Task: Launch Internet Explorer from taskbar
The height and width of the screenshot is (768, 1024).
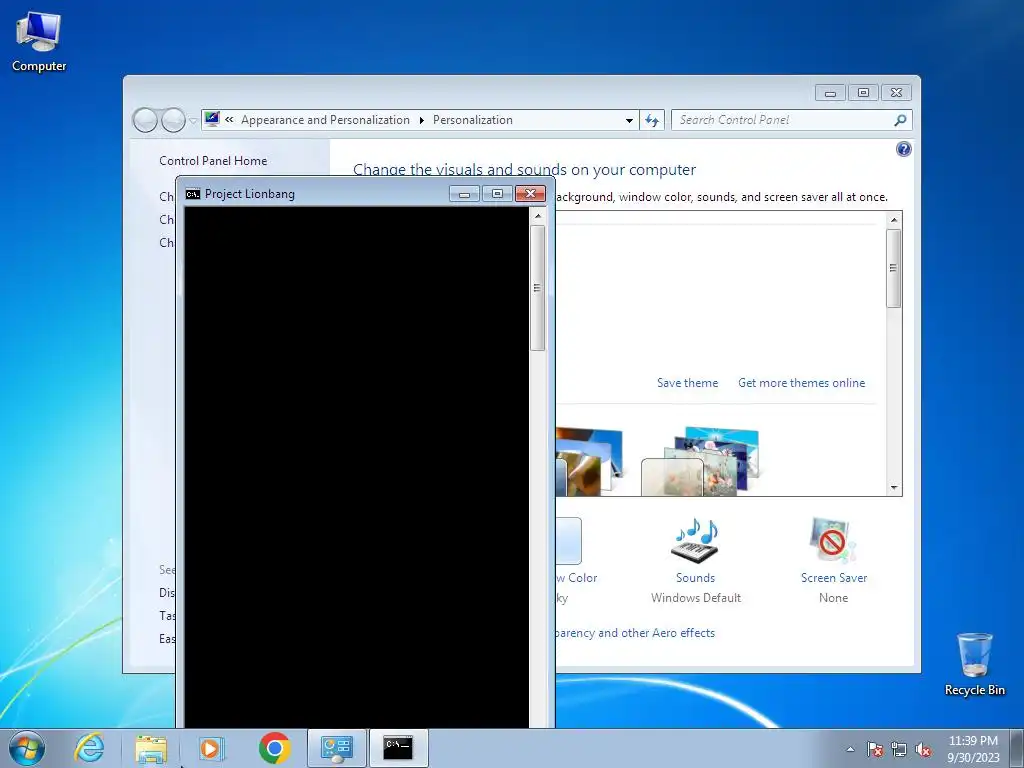Action: [x=89, y=748]
